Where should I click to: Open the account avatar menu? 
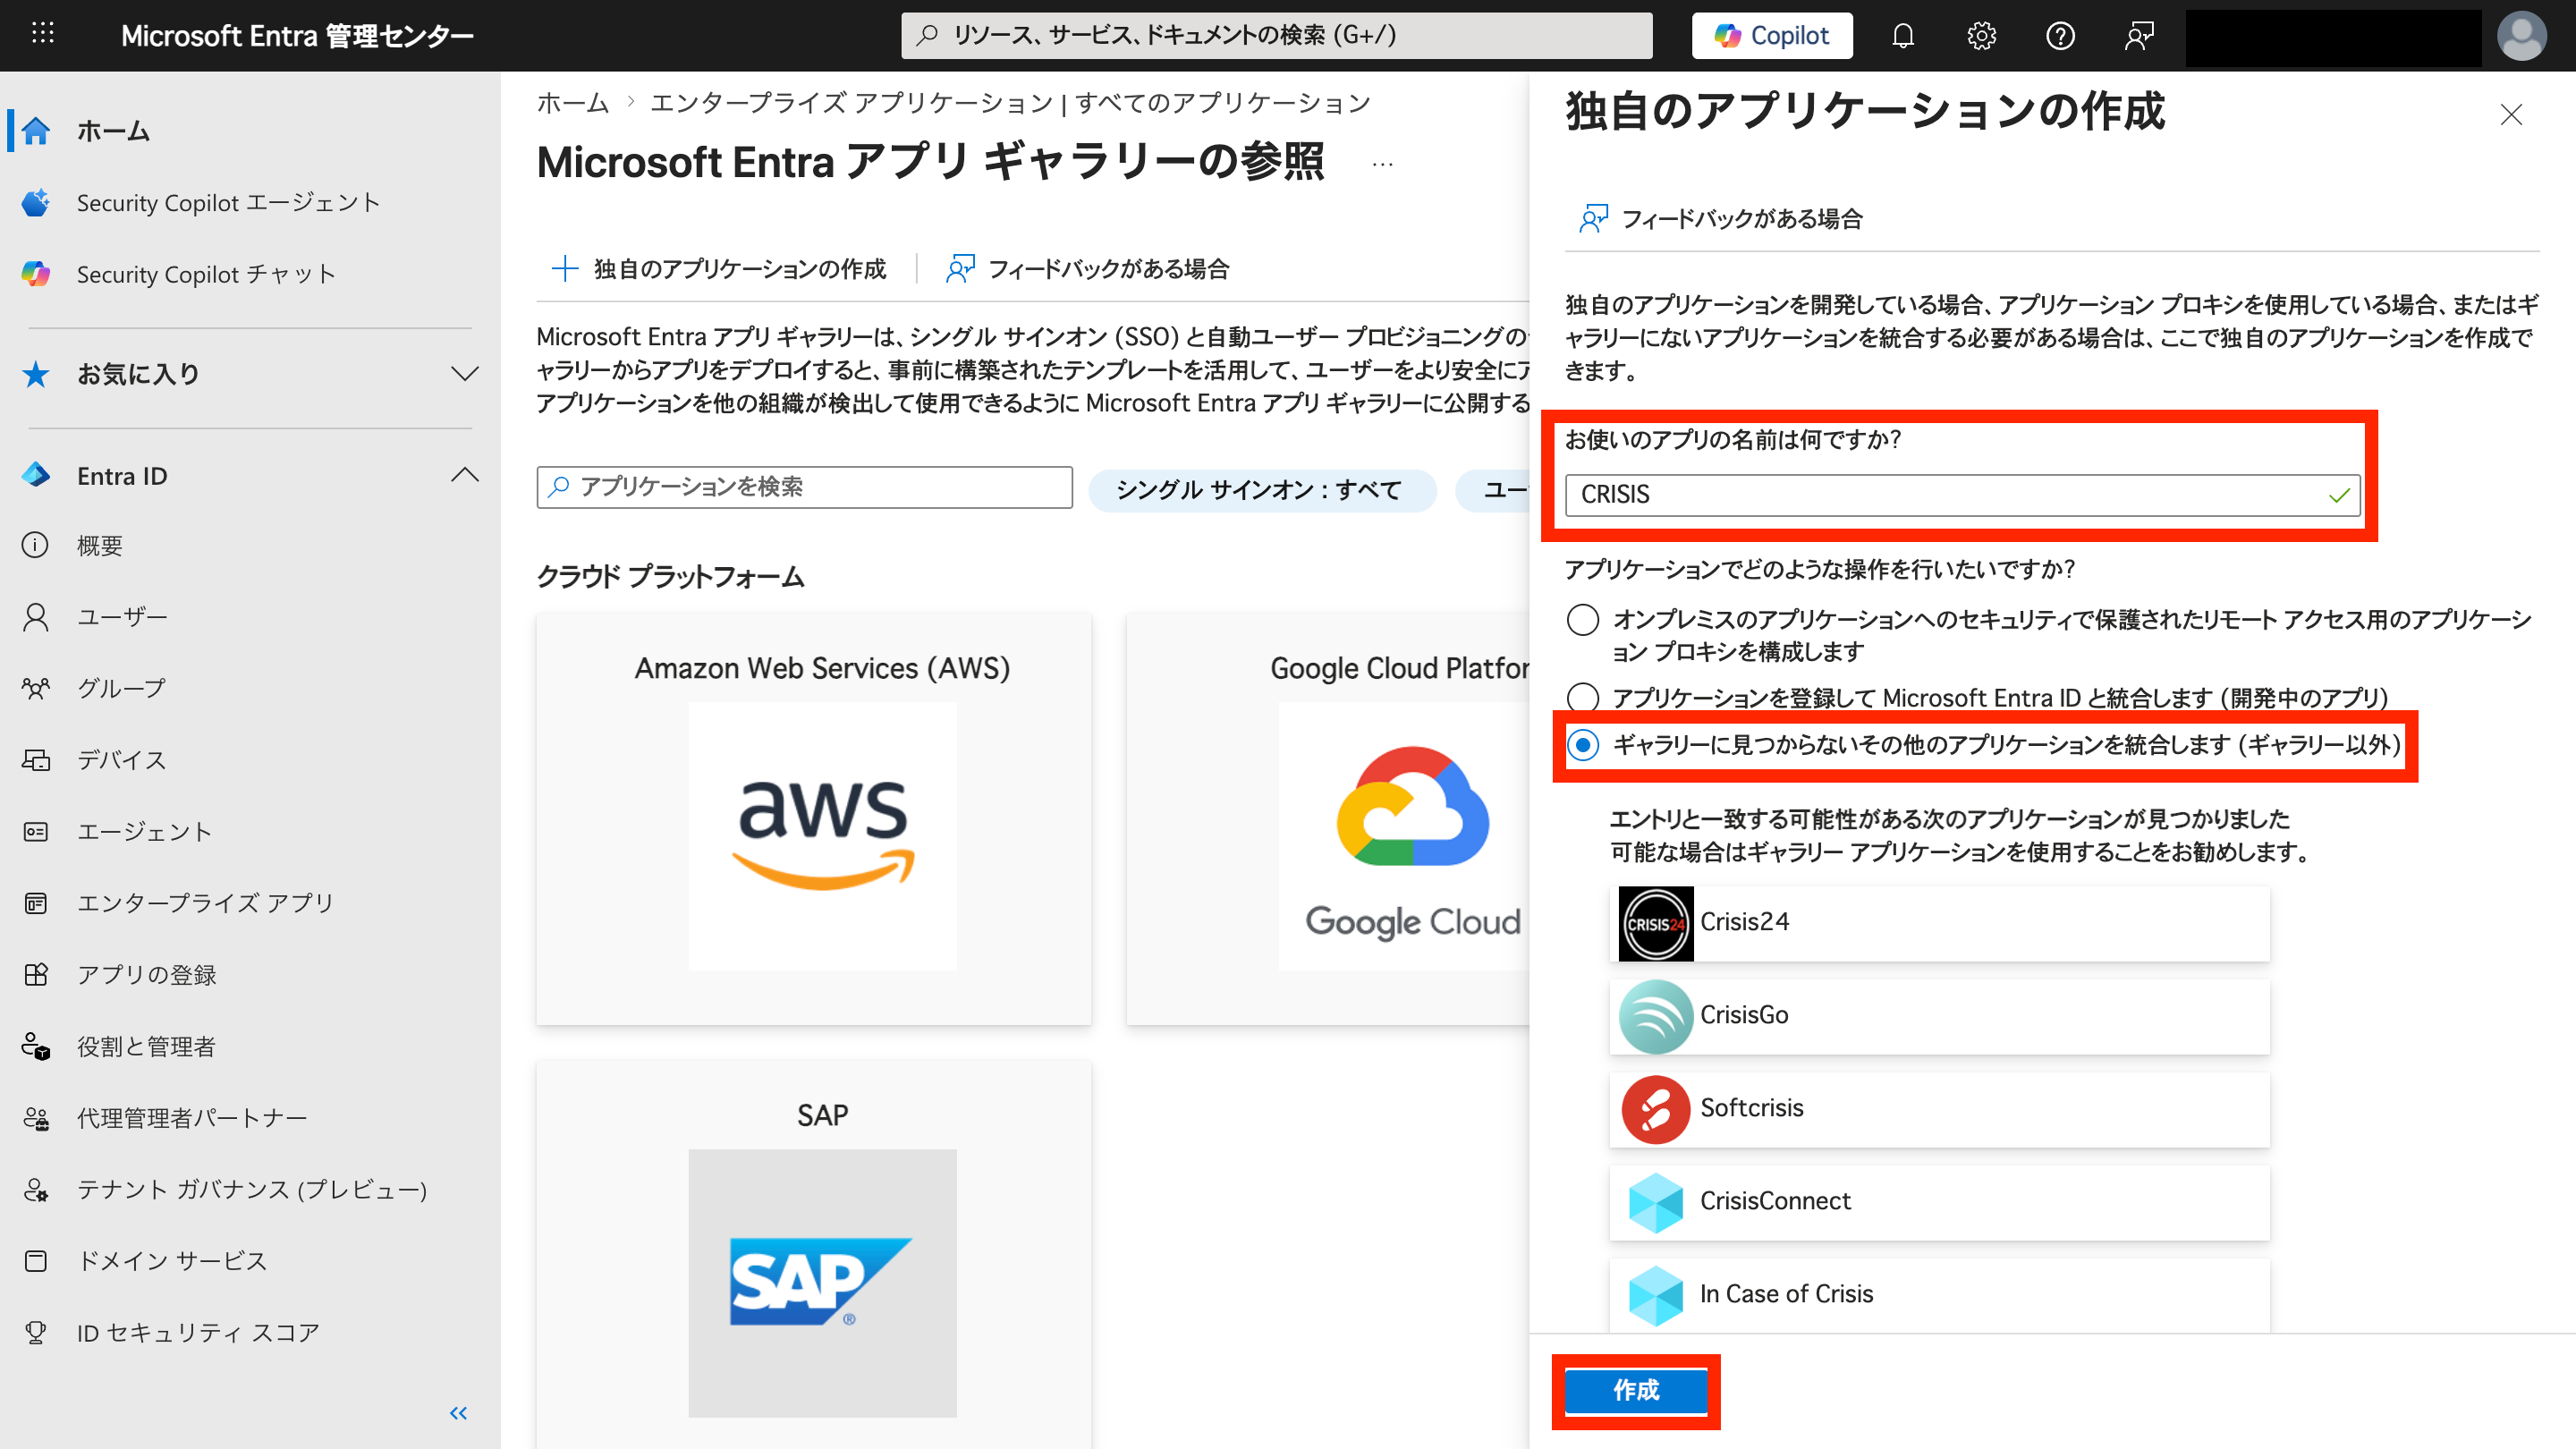pyautogui.click(x=2521, y=36)
